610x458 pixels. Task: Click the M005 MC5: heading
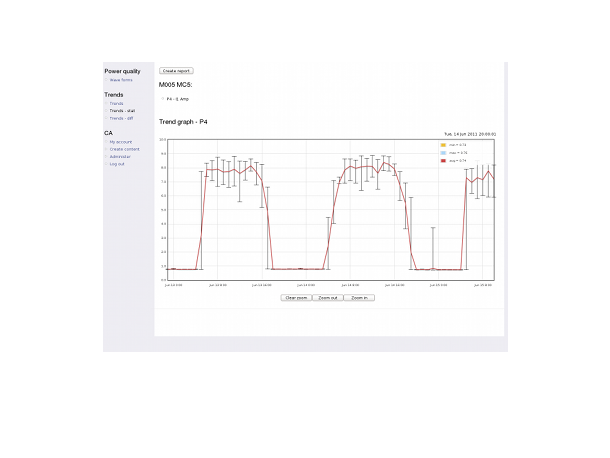point(175,85)
